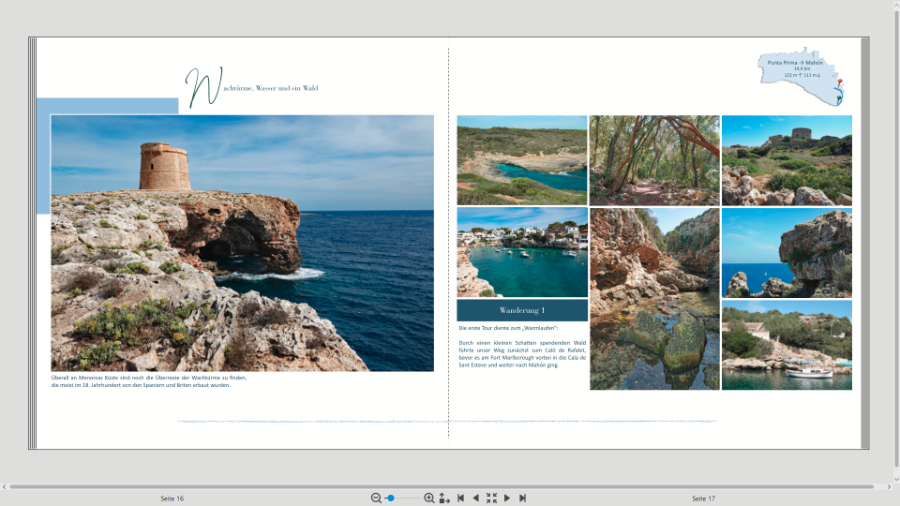Screen dimensions: 900x506
Task: Click the zoom in magnifier icon
Action: tap(429, 498)
